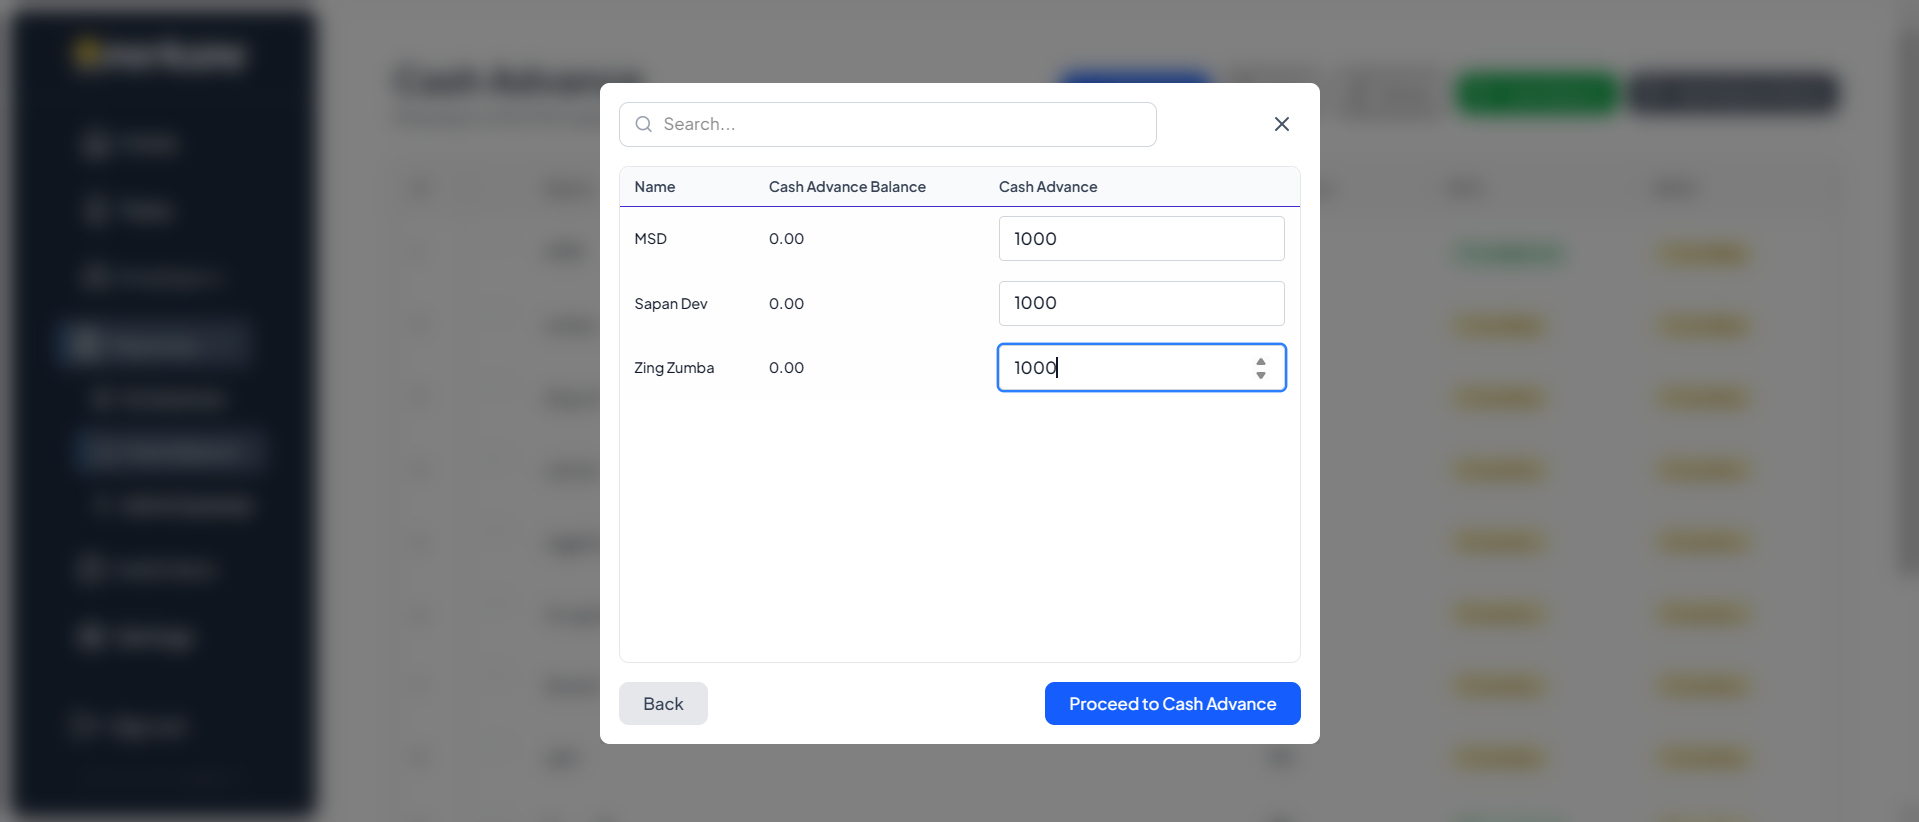Decrement Zing Zumba amount with the down arrow
Screen dimensions: 1919x822
coord(1261,376)
